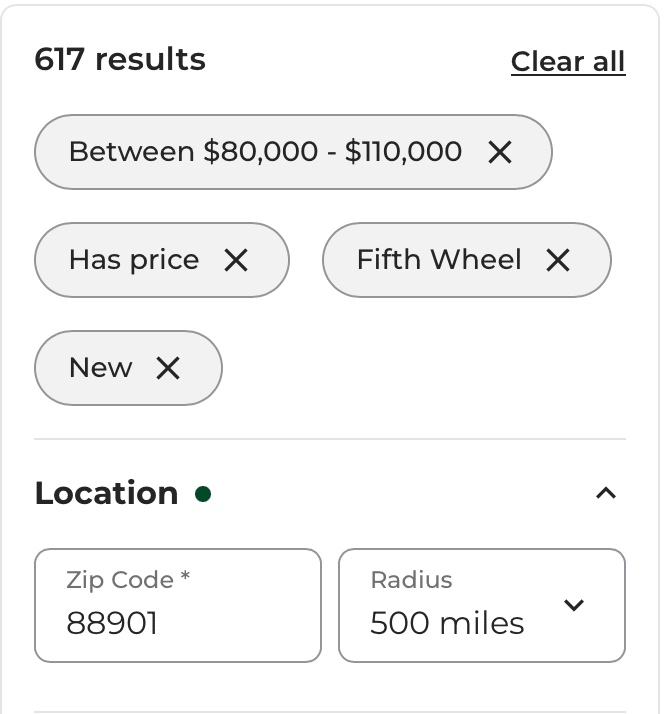The width and height of the screenshot is (664, 714).
Task: Collapse the Location section chevron
Action: [x=606, y=493]
